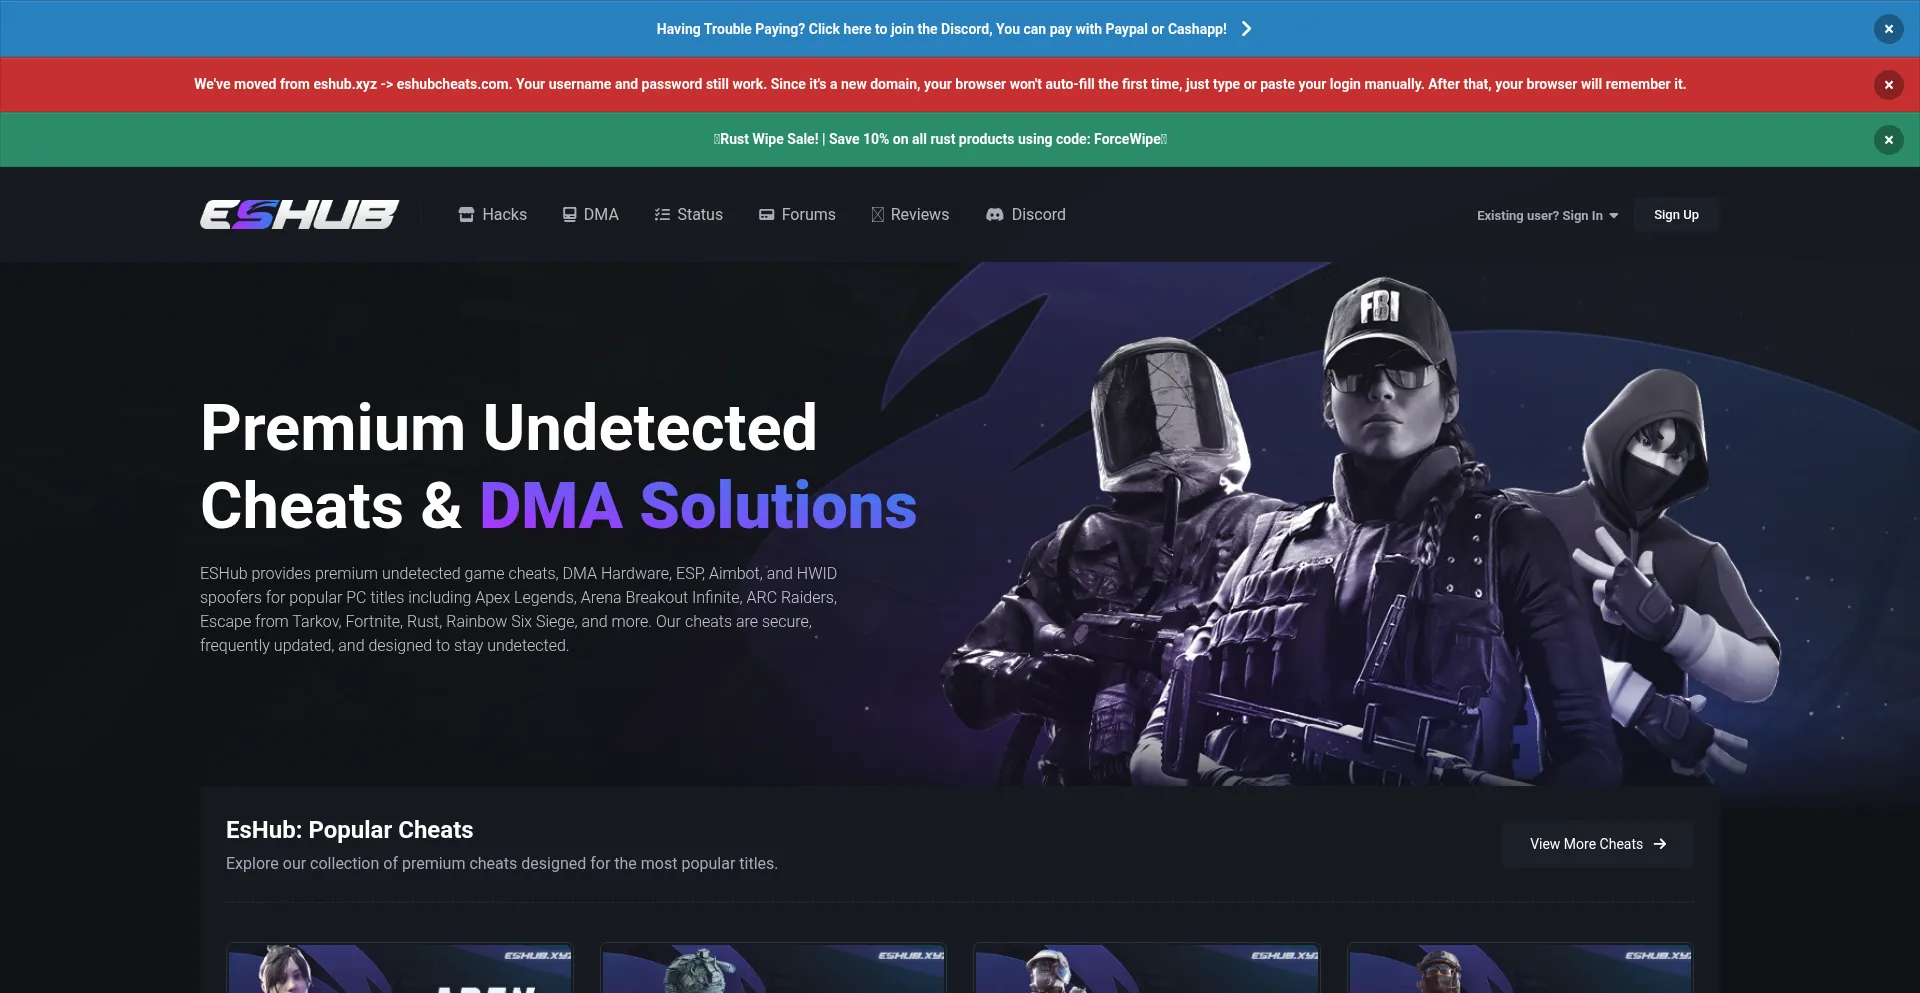The width and height of the screenshot is (1920, 993).
Task: Click the Rust Wipe Sale ForceWipe text
Action: [x=940, y=140]
